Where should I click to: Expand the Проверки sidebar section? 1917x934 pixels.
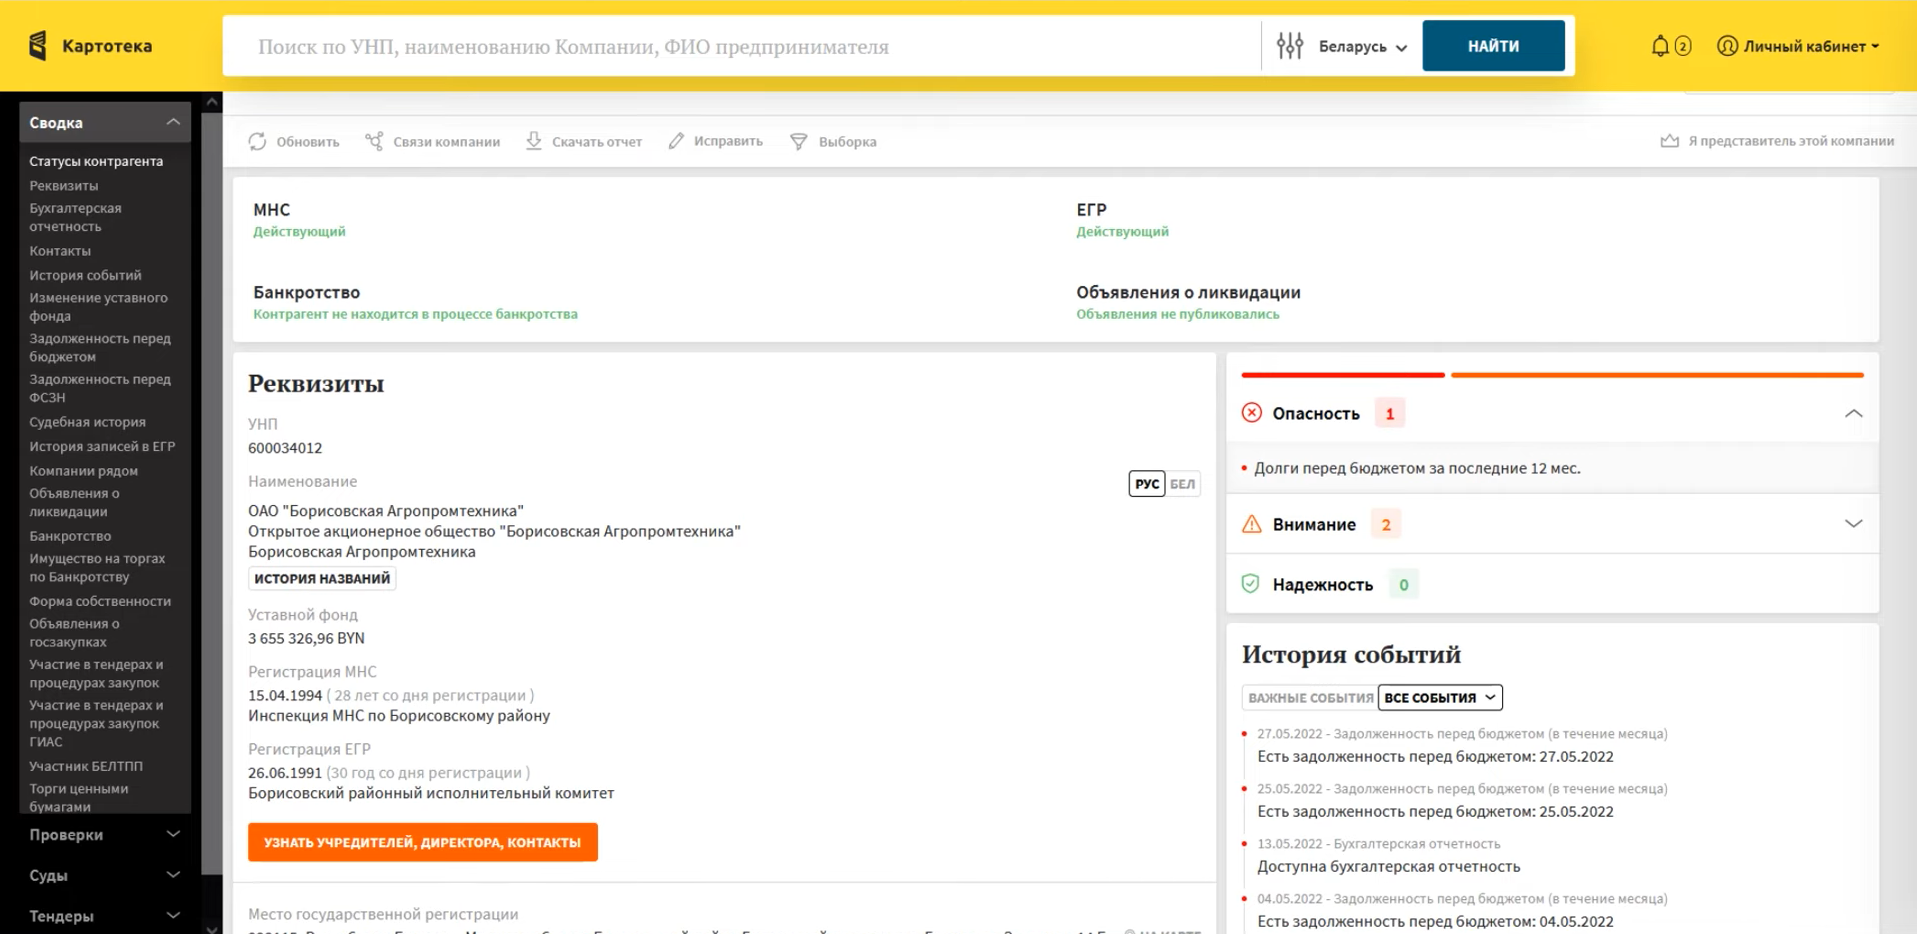tap(100, 834)
